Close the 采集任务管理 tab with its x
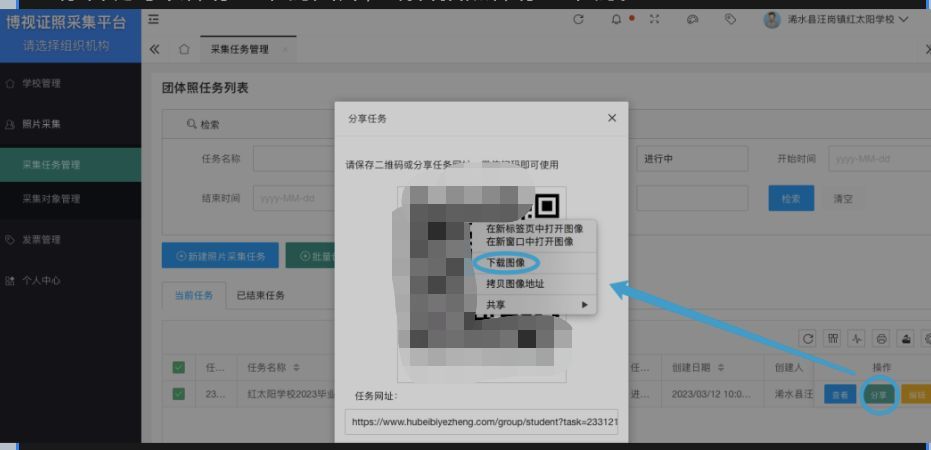The width and height of the screenshot is (931, 450). [x=285, y=49]
